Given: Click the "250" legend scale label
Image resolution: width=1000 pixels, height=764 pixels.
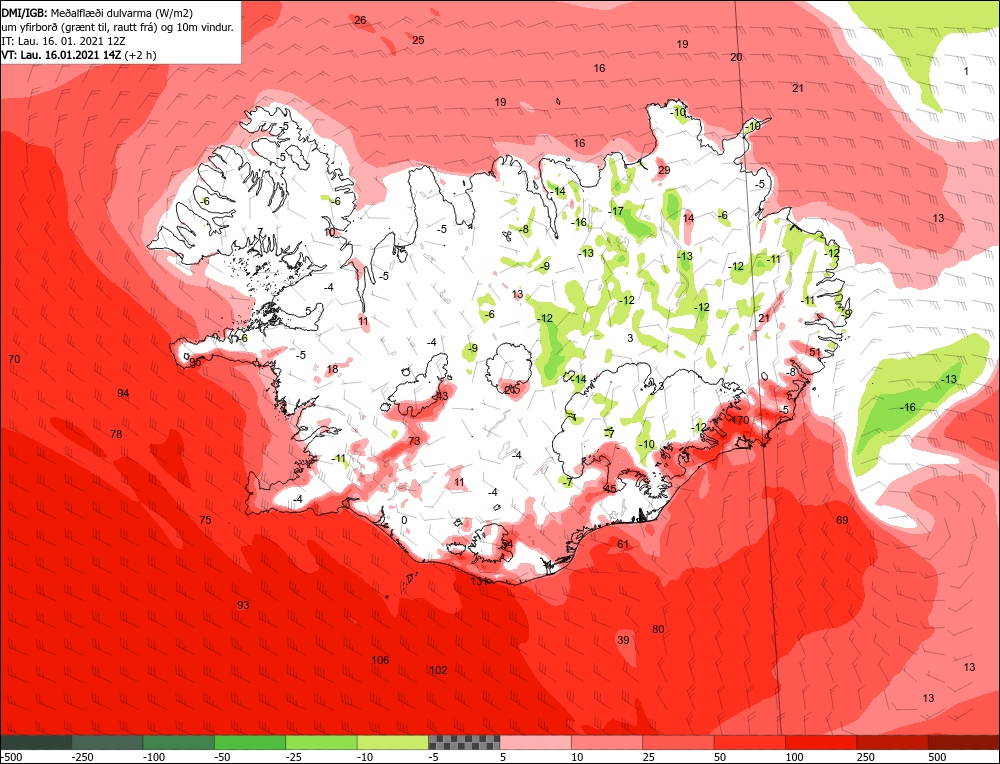Looking at the screenshot, I should (866, 757).
